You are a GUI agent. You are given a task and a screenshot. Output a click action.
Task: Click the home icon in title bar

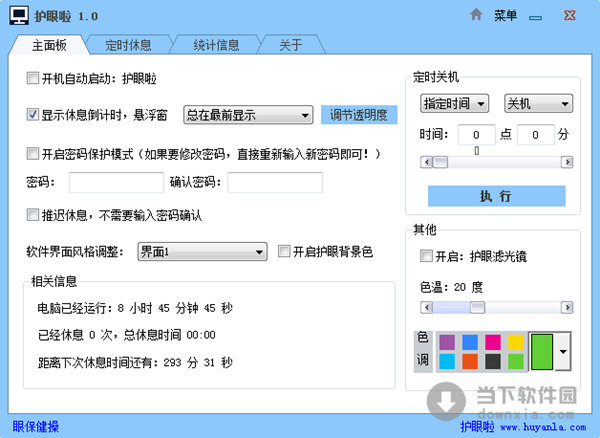click(476, 15)
